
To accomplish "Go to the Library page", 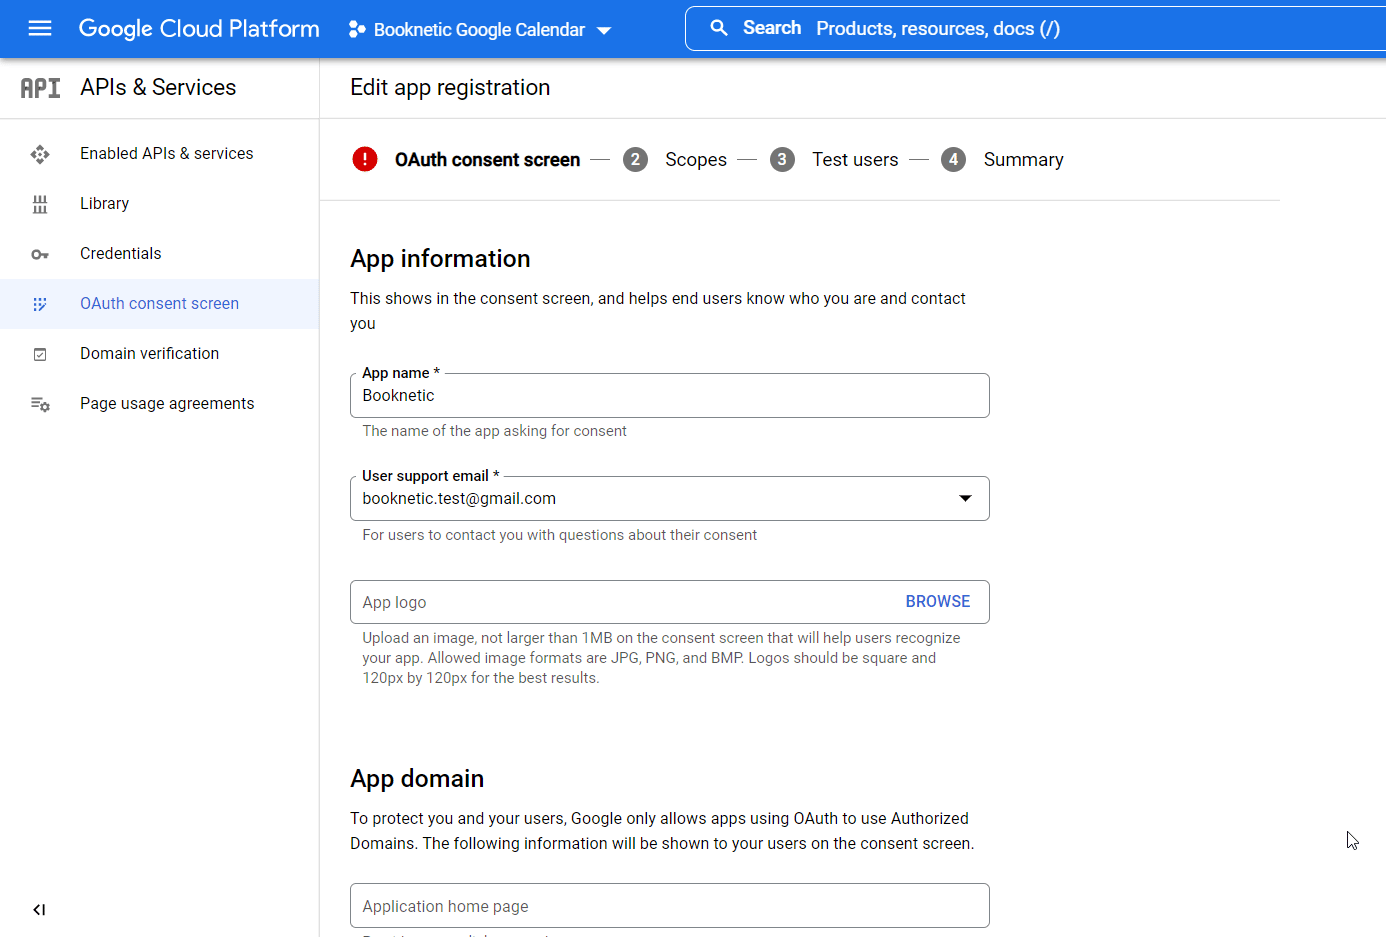I will click(x=104, y=203).
